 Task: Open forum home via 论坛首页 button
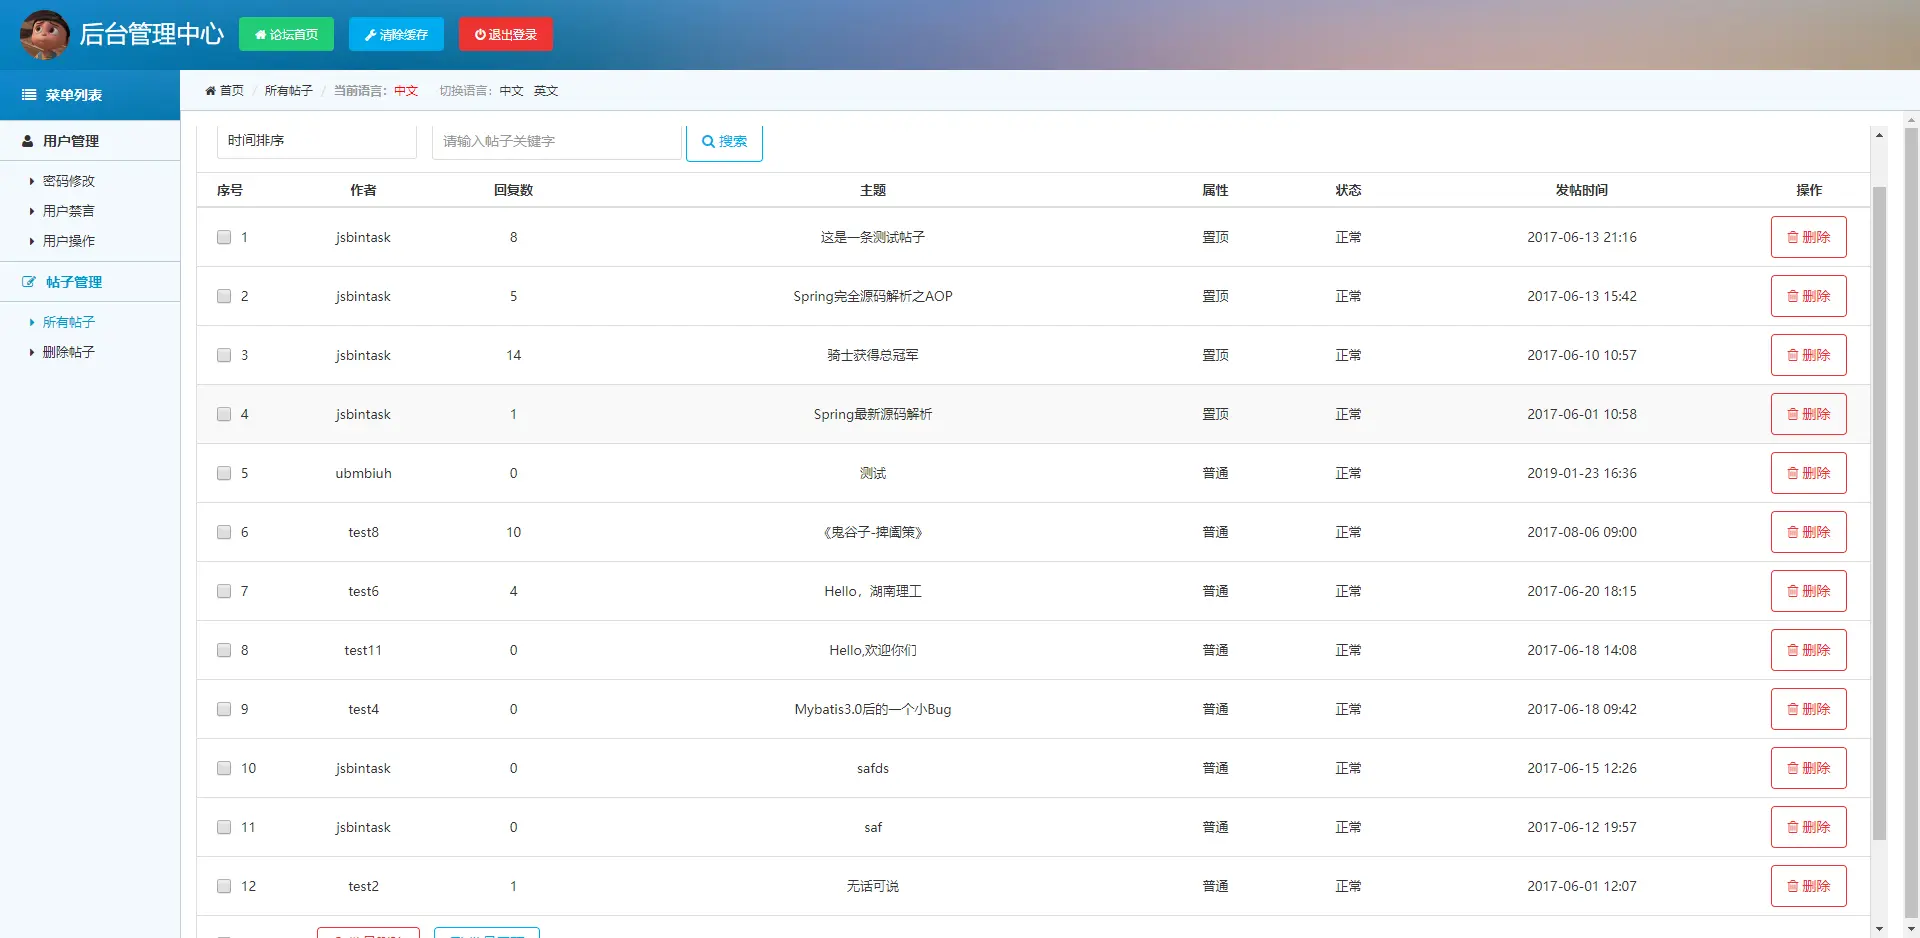pyautogui.click(x=286, y=34)
